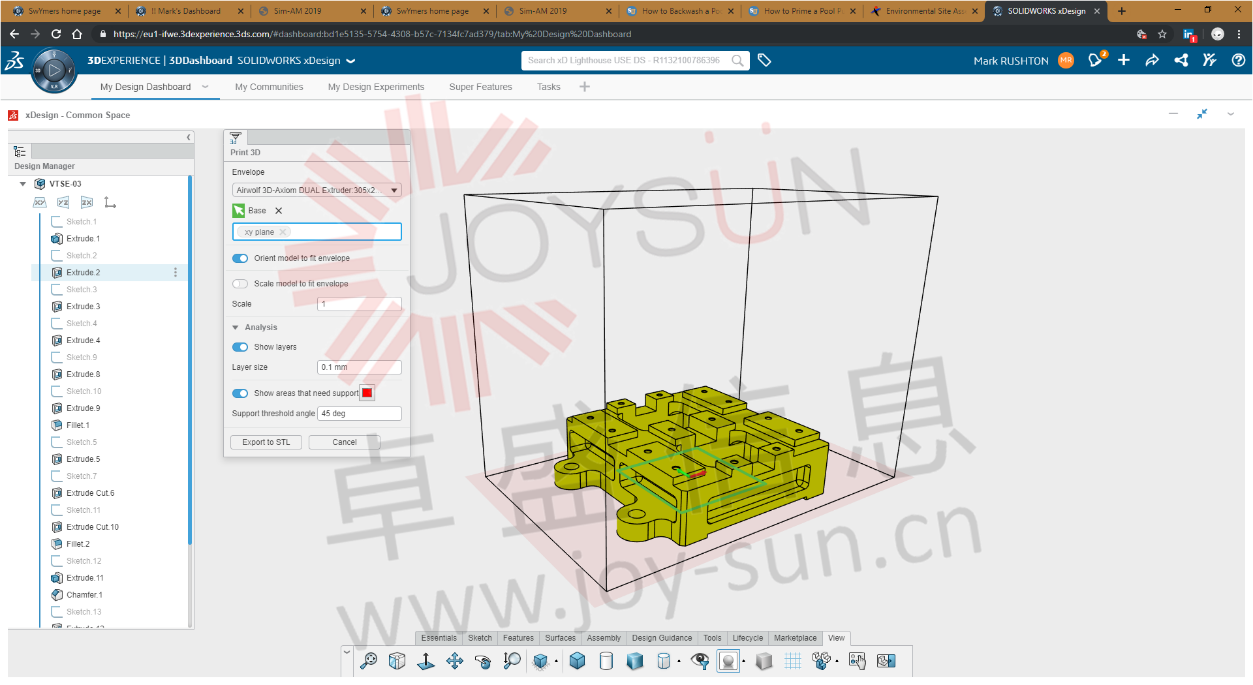1253x685 pixels.
Task: Open Extrude.2 three-dot options menu
Action: (x=176, y=272)
